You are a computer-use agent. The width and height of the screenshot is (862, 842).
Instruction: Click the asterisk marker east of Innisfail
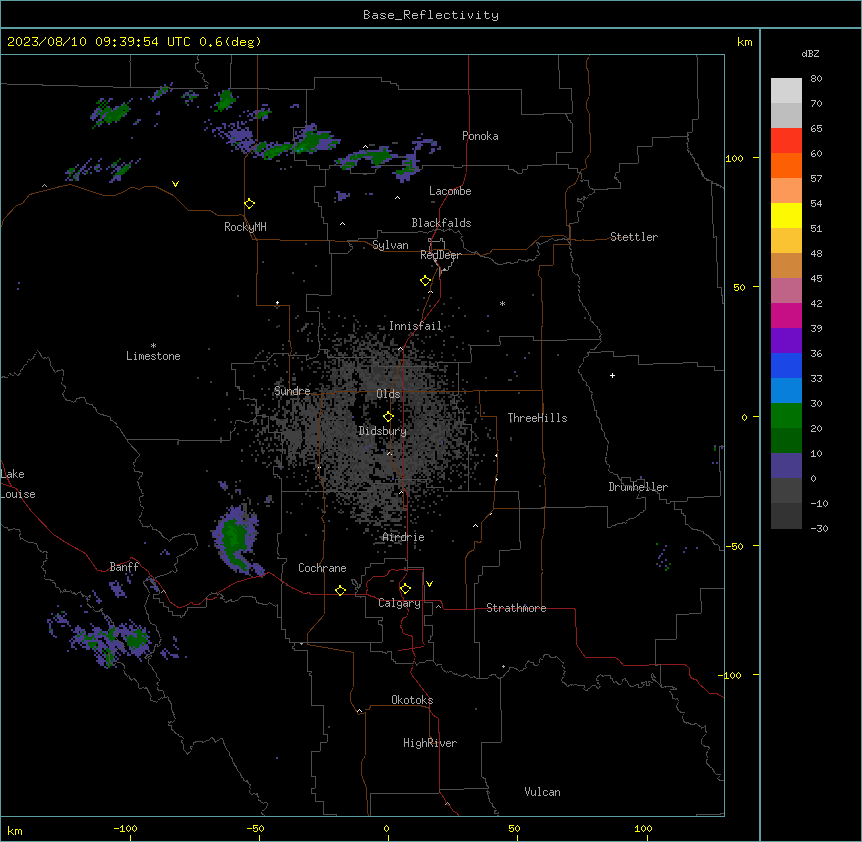click(x=502, y=304)
